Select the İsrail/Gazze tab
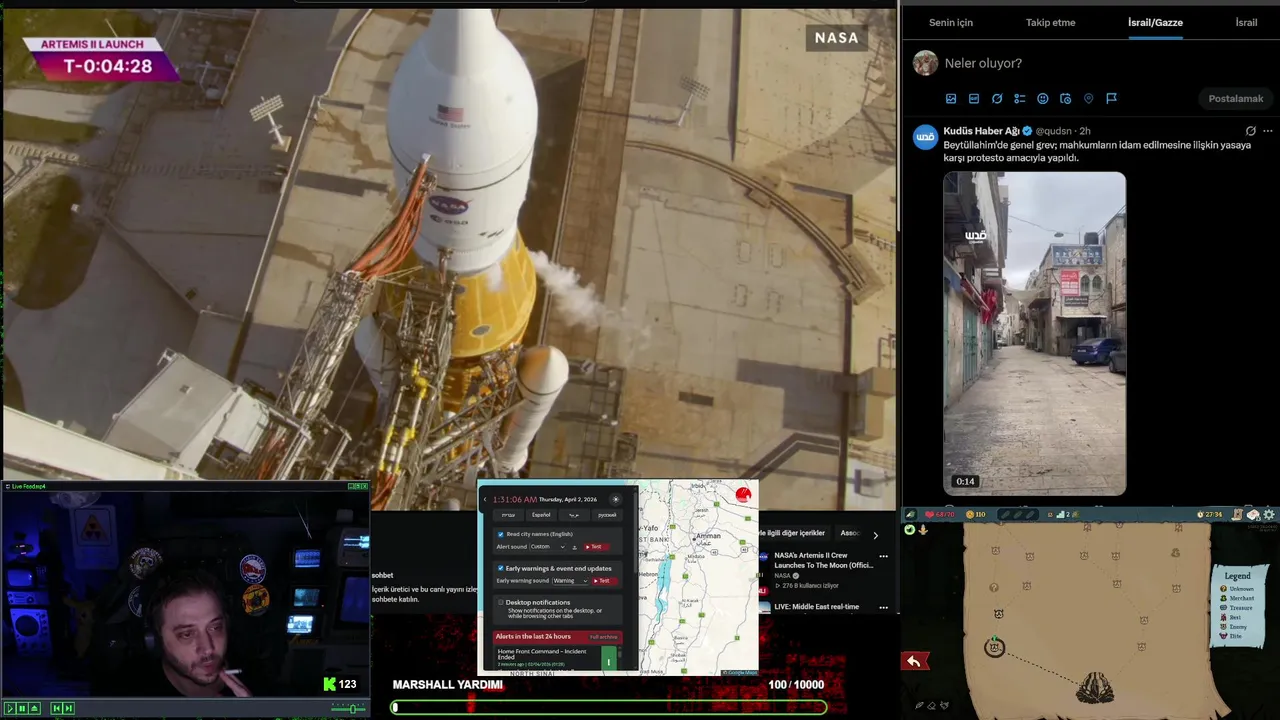The width and height of the screenshot is (1280, 720). 1155,22
